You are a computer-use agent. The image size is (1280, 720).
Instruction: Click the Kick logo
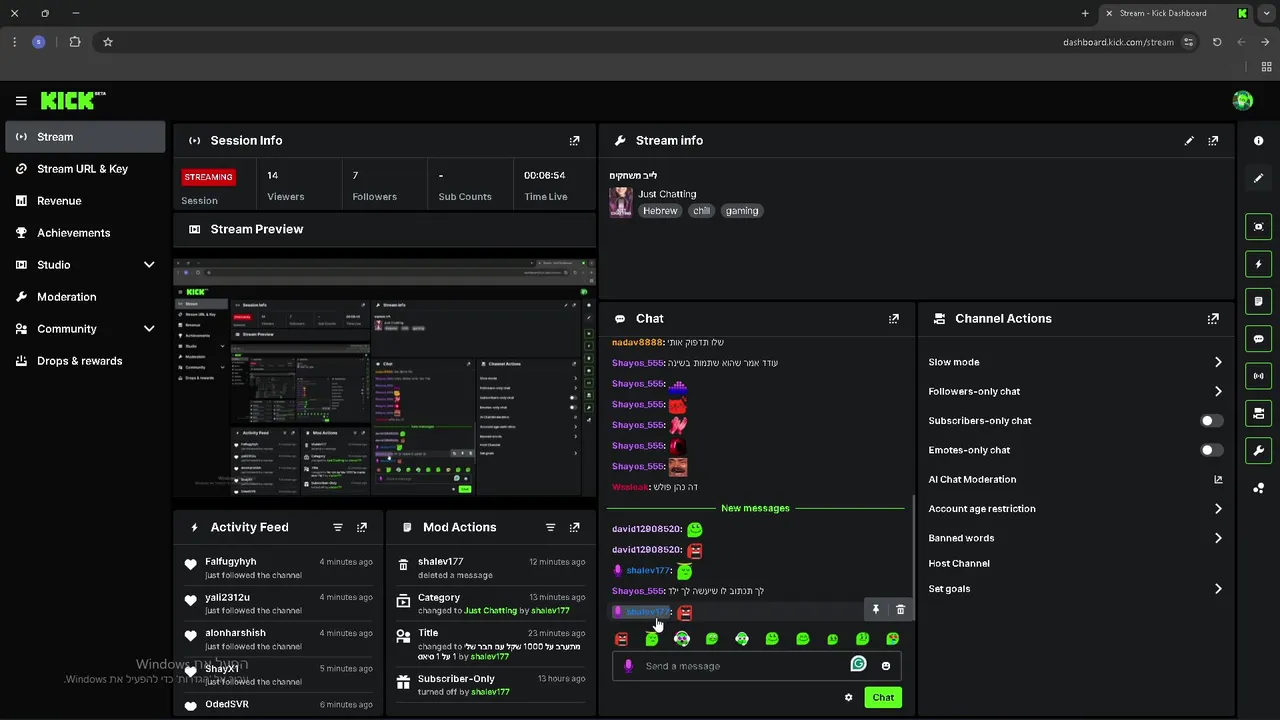(x=73, y=100)
